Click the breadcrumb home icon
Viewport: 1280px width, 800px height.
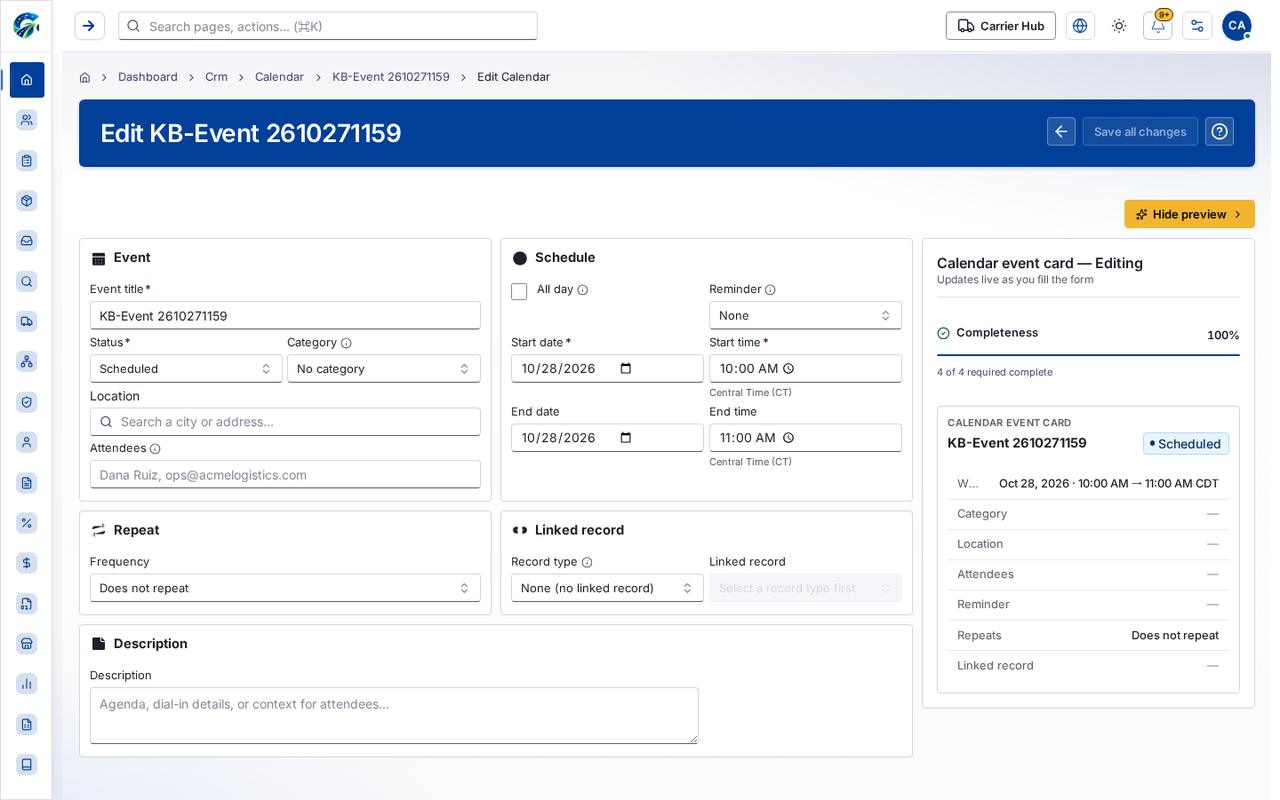[x=85, y=77]
